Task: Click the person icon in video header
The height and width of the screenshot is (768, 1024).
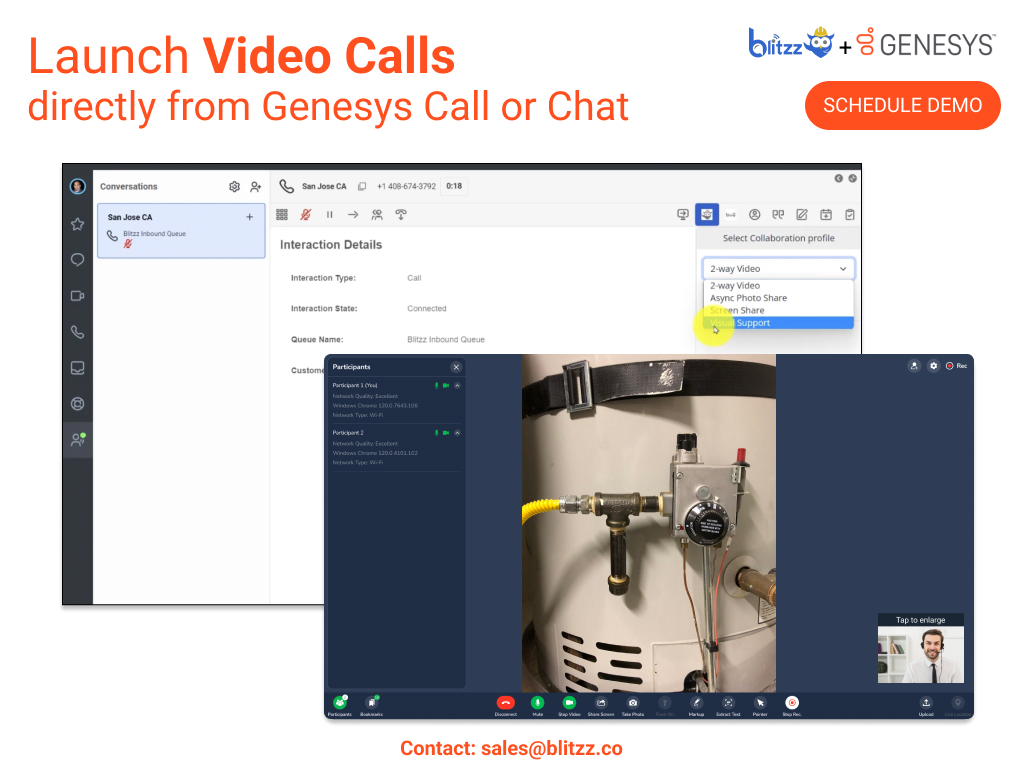Action: (914, 366)
